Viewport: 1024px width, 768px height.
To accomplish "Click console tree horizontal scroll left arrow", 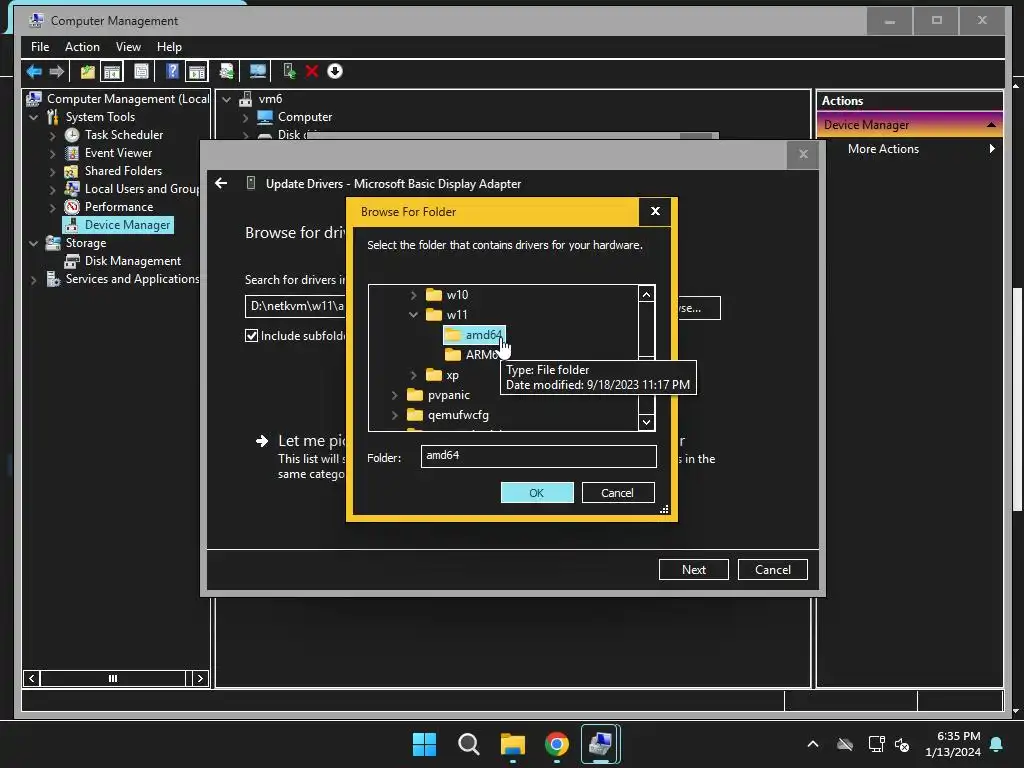I will pyautogui.click(x=31, y=679).
